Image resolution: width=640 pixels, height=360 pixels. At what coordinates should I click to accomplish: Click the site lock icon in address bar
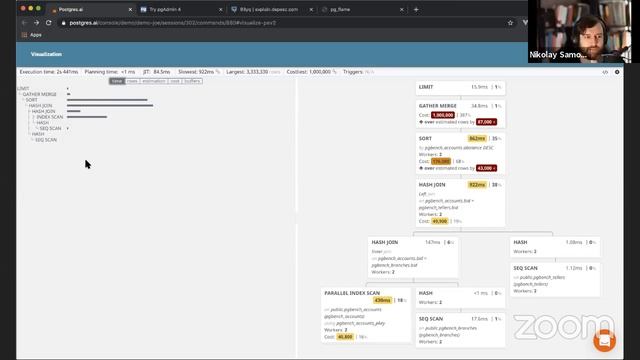(63, 23)
